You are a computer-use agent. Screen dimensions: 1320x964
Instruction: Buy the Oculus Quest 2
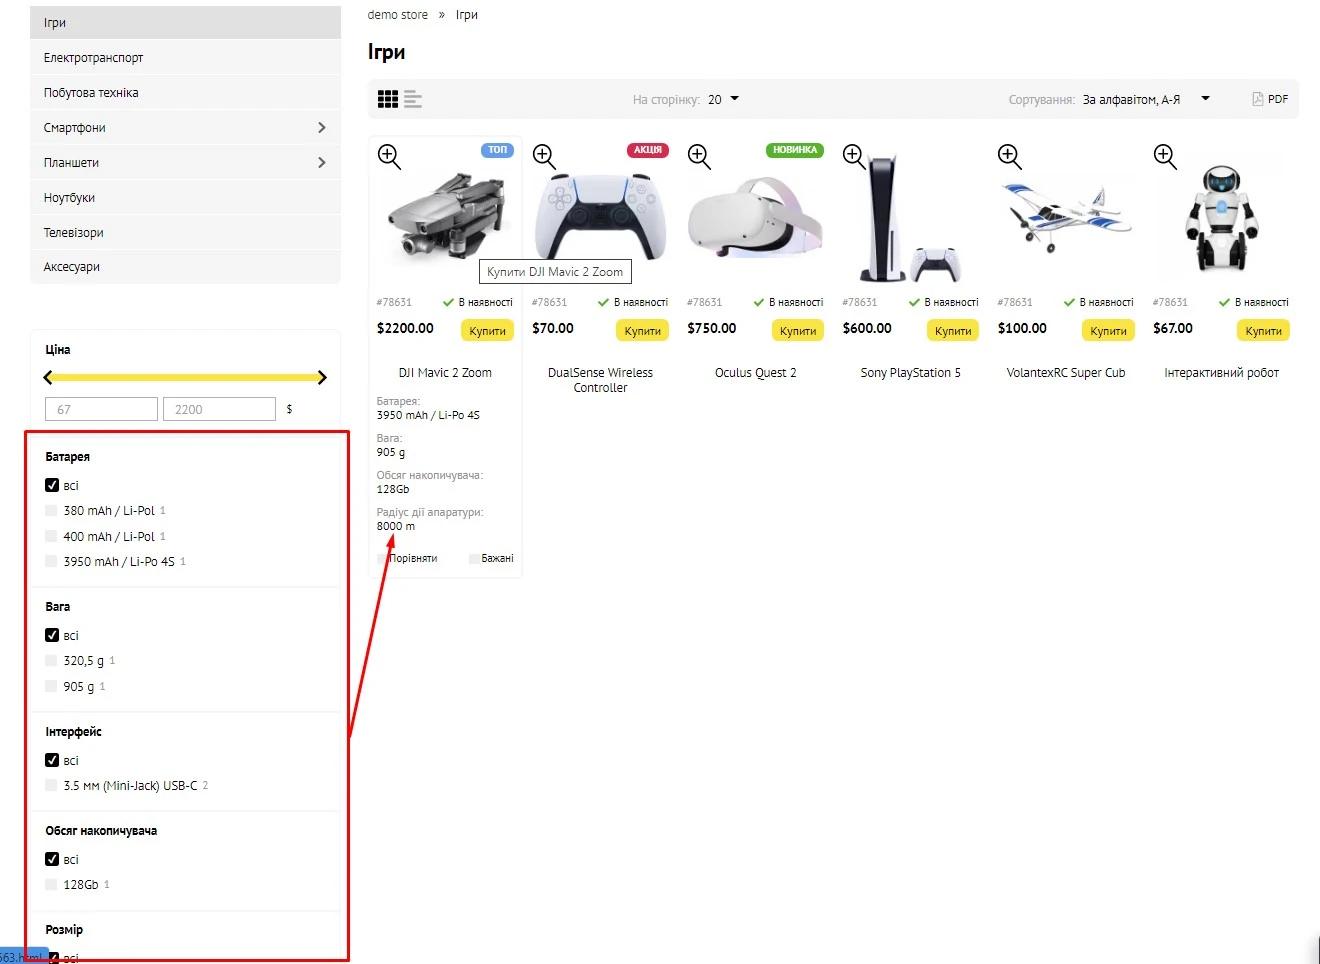797,331
